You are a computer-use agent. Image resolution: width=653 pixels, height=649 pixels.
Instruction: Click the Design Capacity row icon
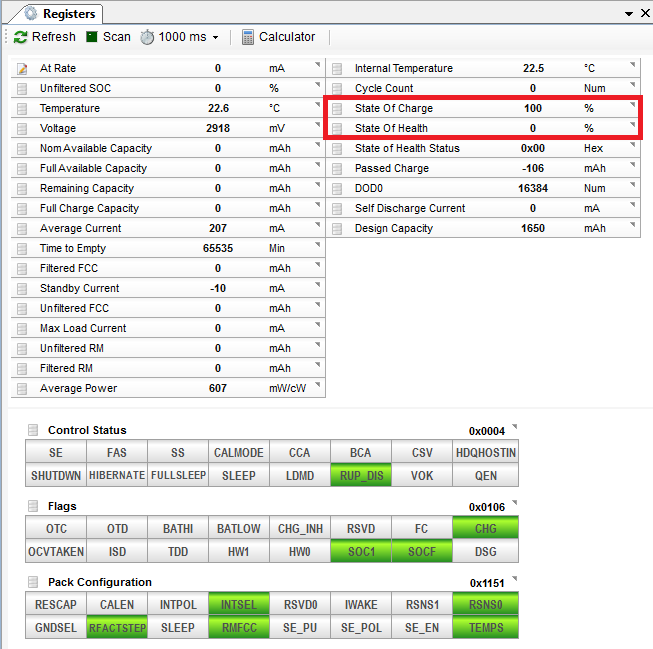click(x=337, y=228)
